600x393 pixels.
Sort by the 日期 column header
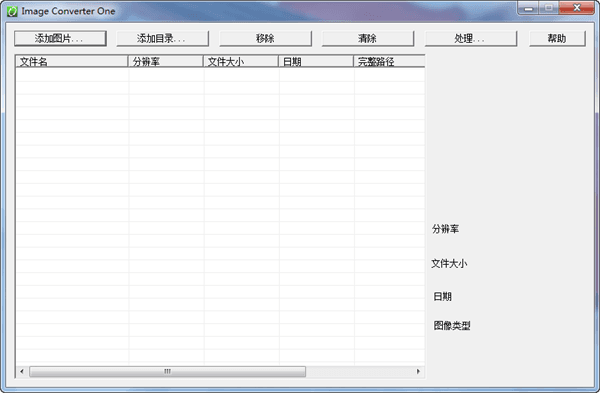coord(316,61)
